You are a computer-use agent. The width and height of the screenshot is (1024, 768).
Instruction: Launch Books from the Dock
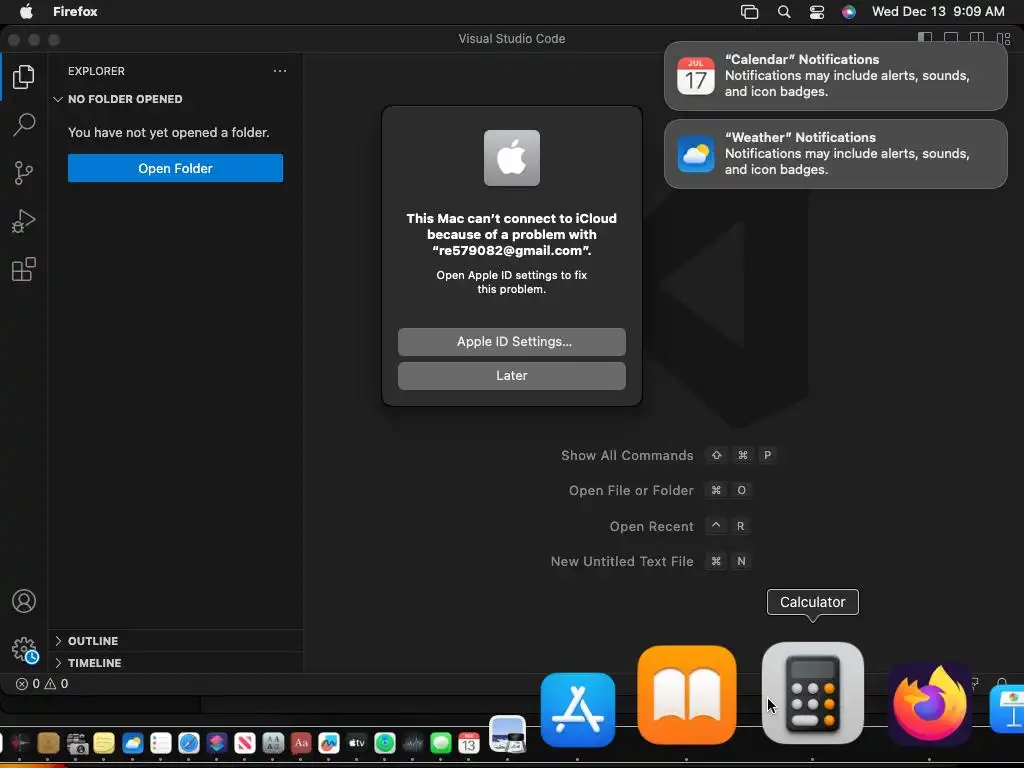tap(686, 695)
